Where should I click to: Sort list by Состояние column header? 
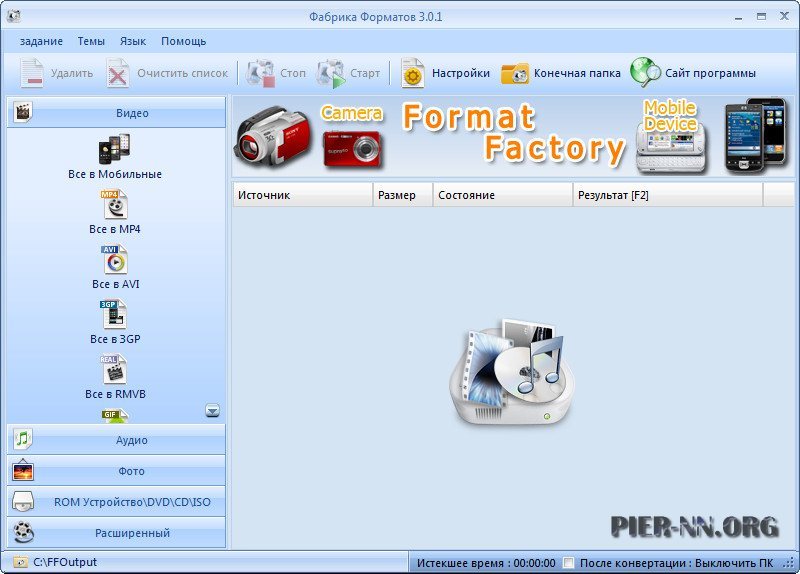tap(503, 195)
